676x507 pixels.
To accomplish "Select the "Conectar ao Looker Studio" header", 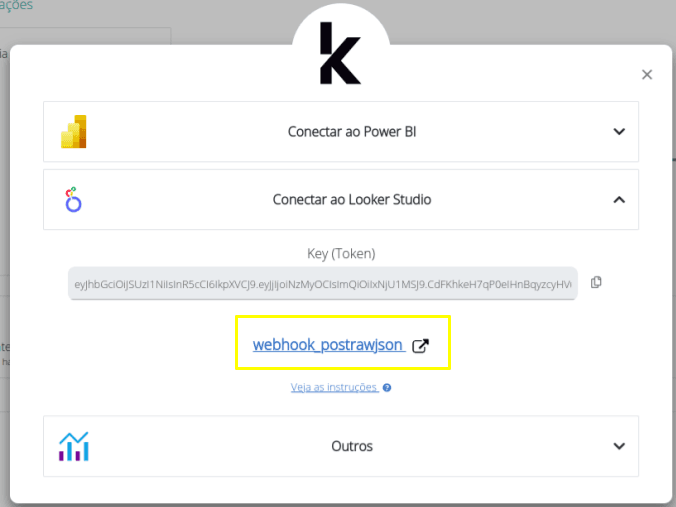I will coord(352,200).
